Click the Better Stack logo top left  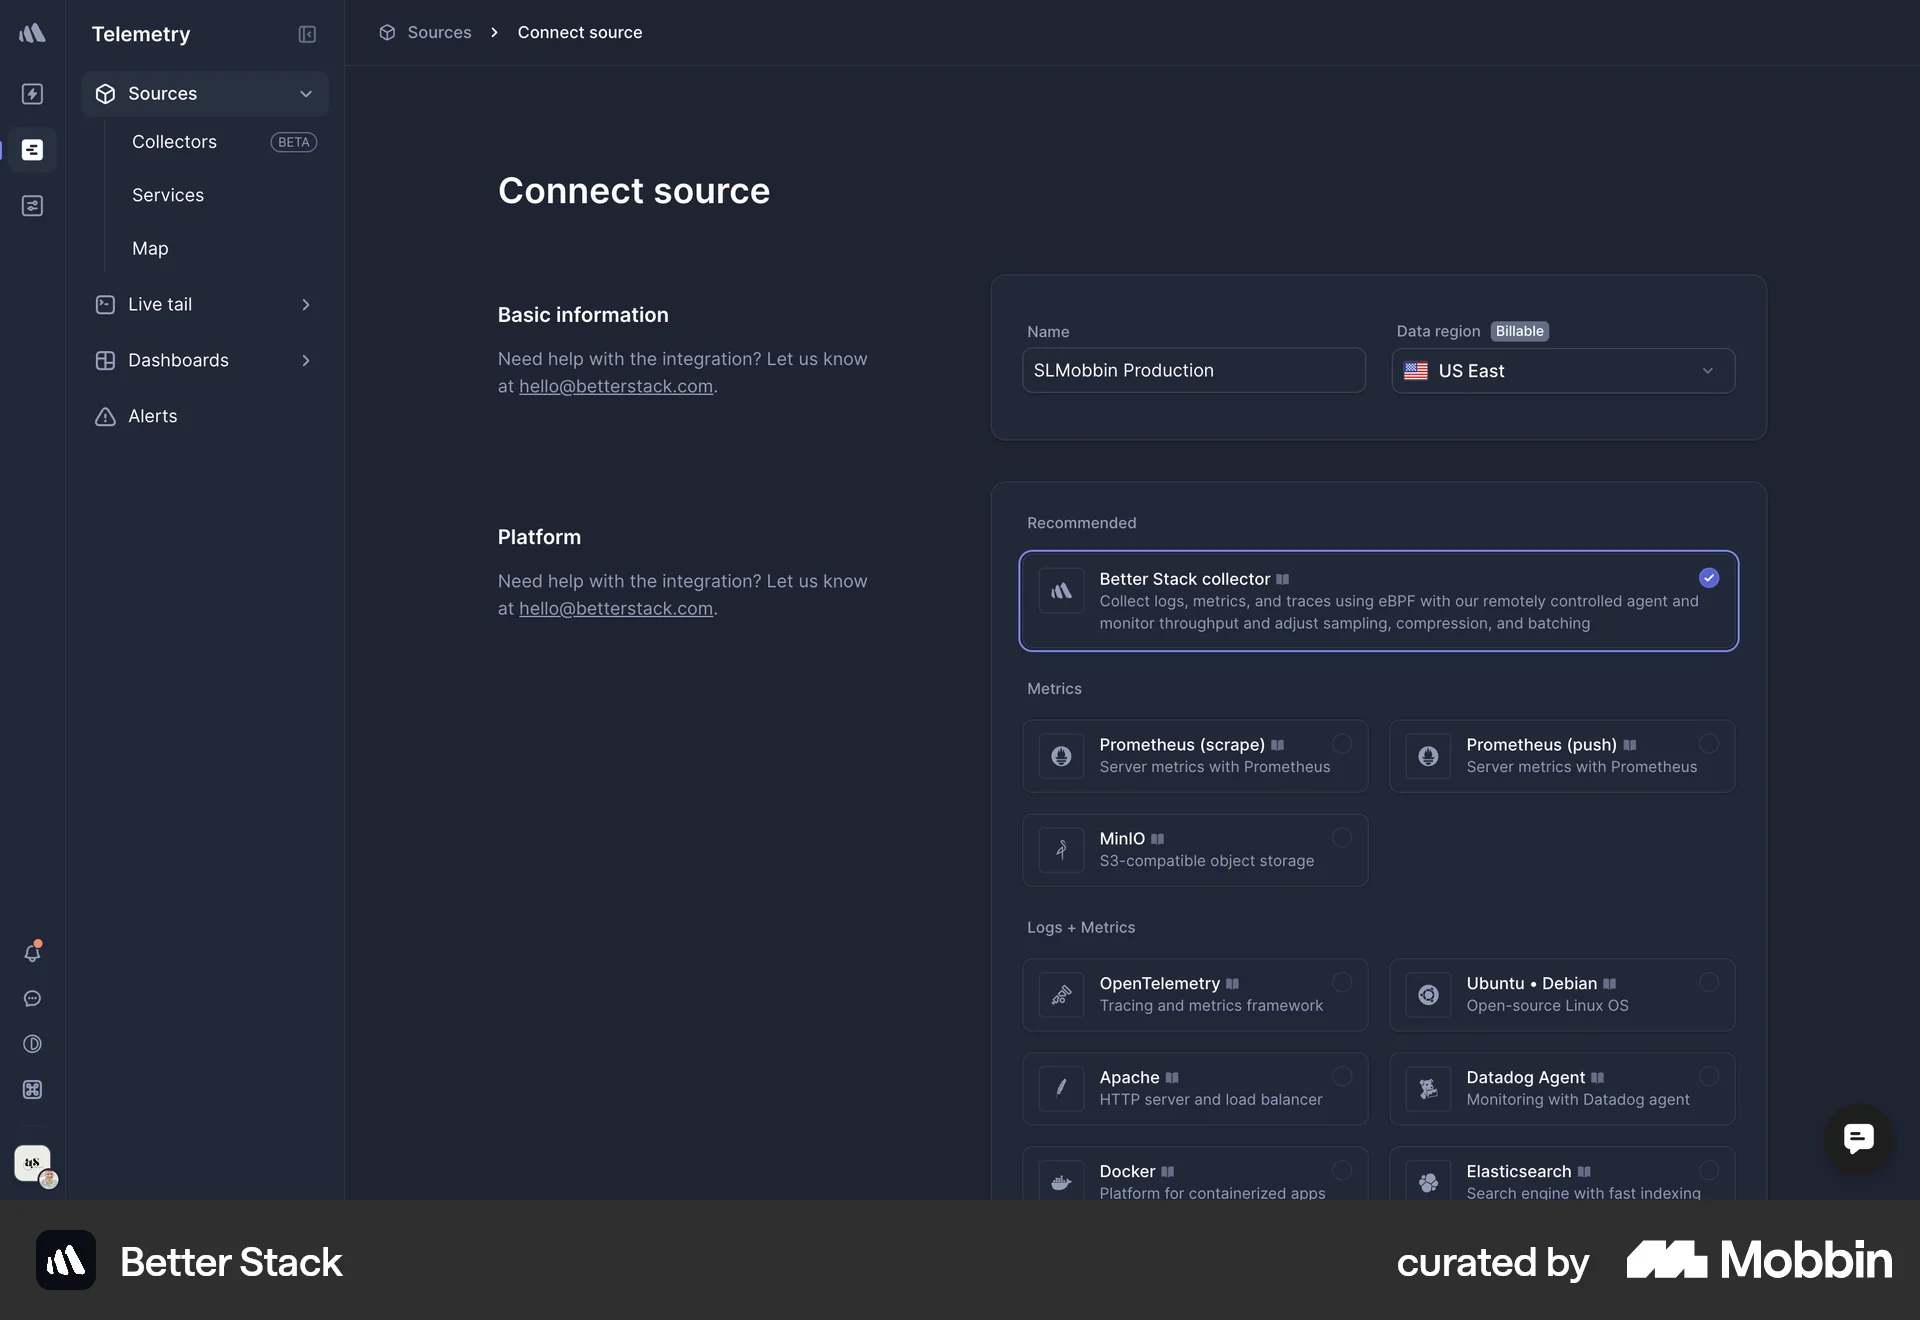(x=32, y=33)
